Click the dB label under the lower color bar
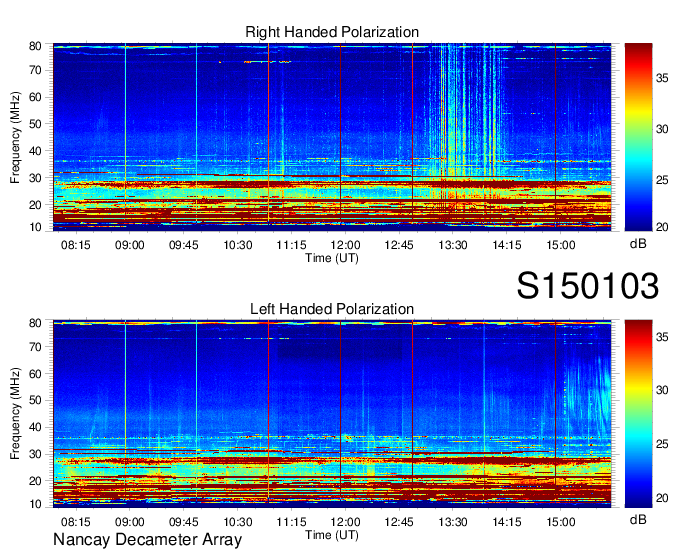Screen dimensions: 680x552 pyautogui.click(x=638, y=519)
